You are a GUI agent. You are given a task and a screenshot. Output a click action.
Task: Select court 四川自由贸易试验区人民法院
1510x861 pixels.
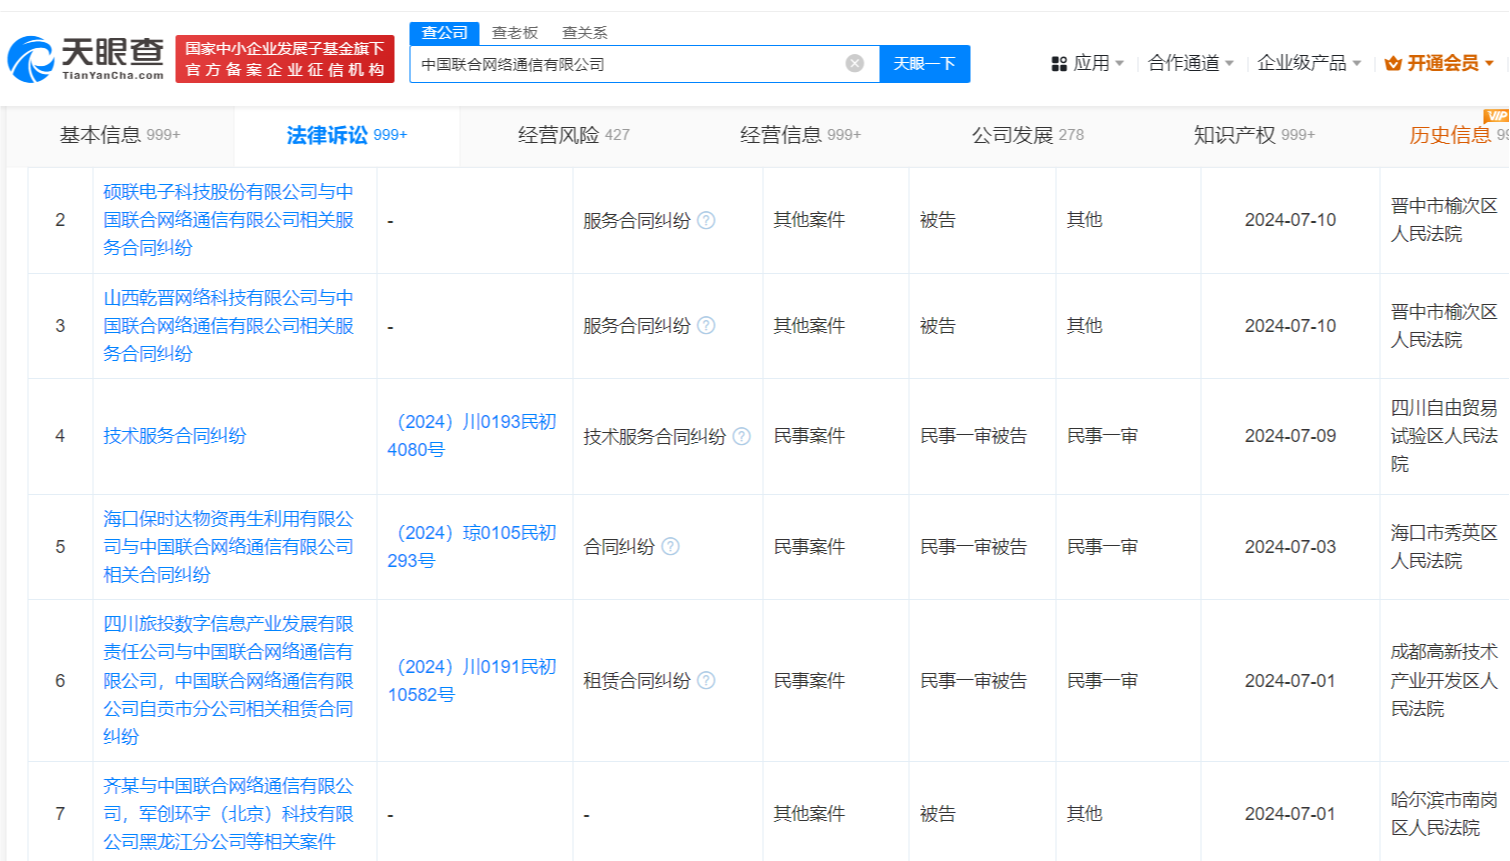tap(1444, 436)
